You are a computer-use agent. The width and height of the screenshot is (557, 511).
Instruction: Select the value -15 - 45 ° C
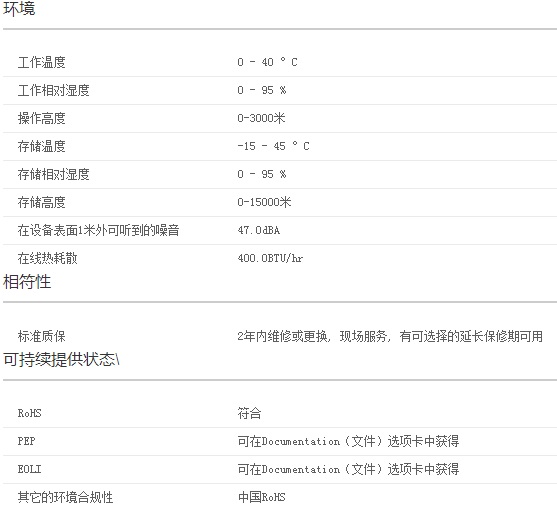[x=273, y=146]
